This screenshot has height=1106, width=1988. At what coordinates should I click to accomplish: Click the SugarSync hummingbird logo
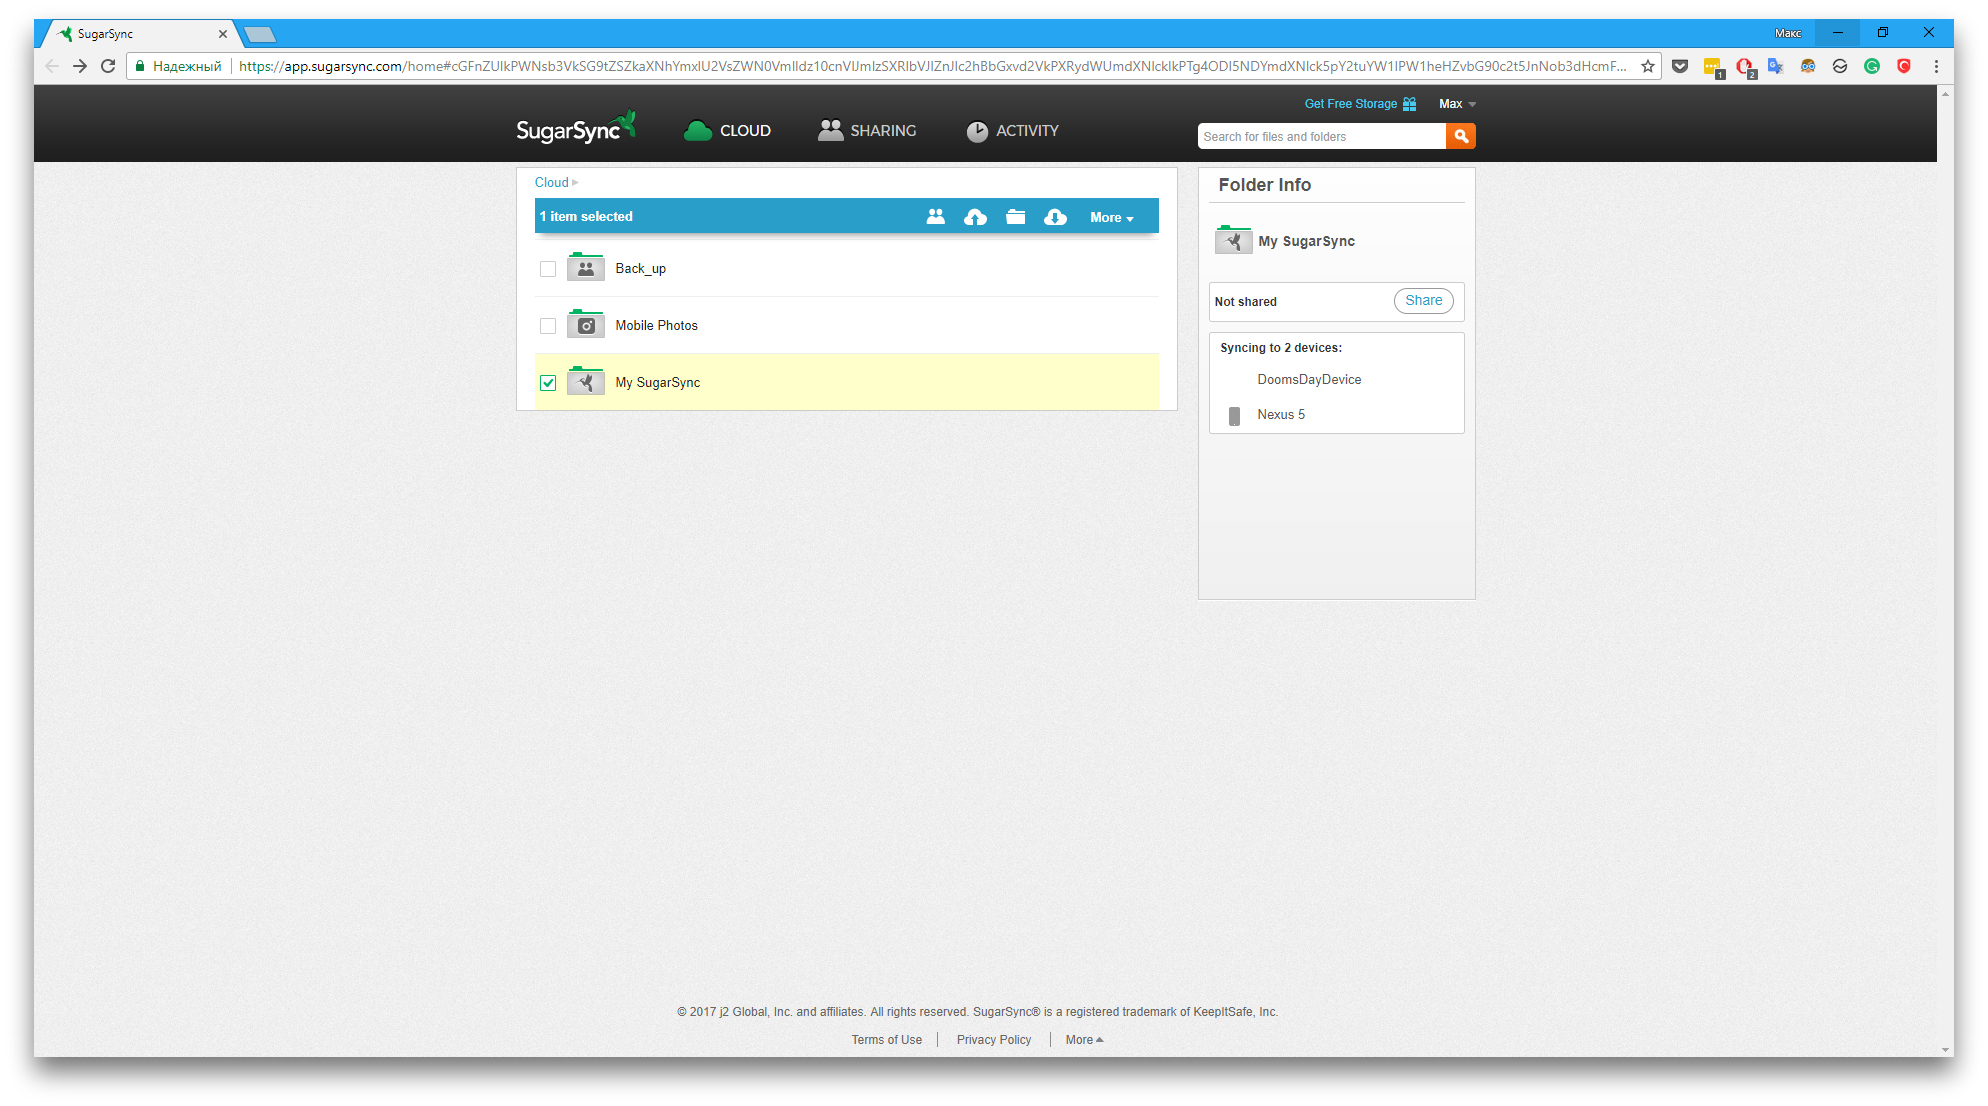[576, 129]
